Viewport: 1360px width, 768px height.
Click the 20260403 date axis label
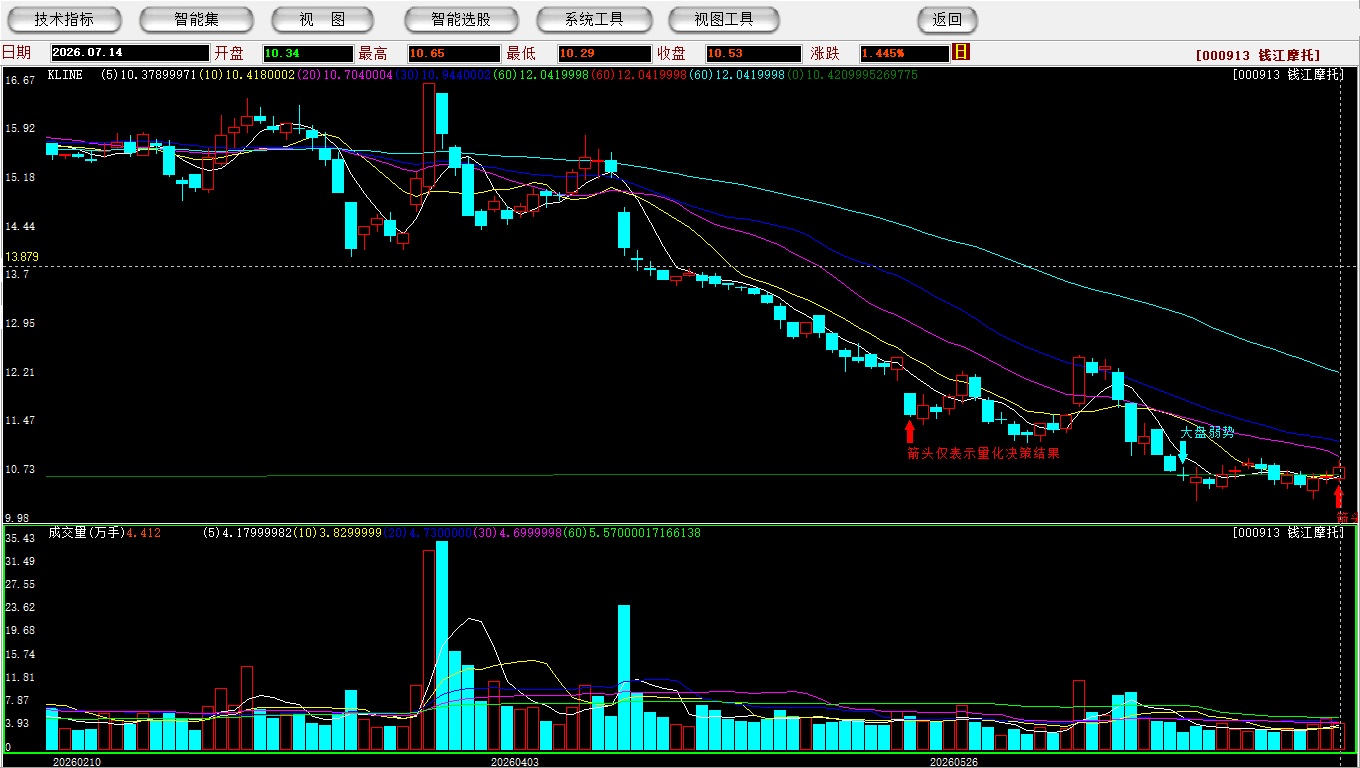tap(514, 761)
